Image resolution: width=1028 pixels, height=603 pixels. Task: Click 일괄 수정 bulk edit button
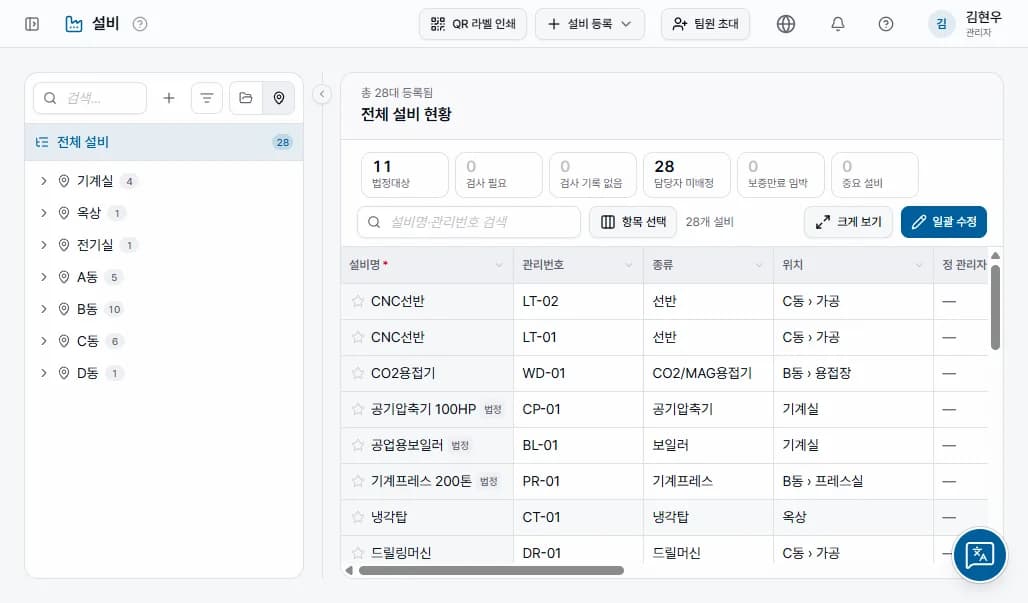(x=943, y=222)
